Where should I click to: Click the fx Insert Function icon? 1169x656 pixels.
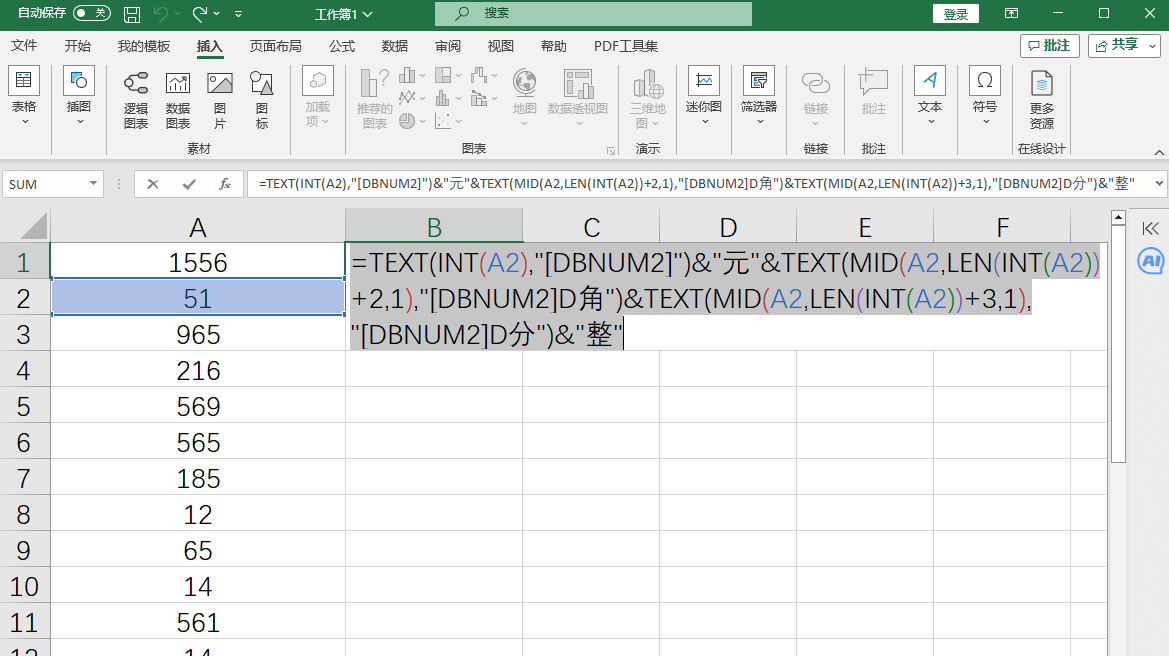(x=225, y=184)
